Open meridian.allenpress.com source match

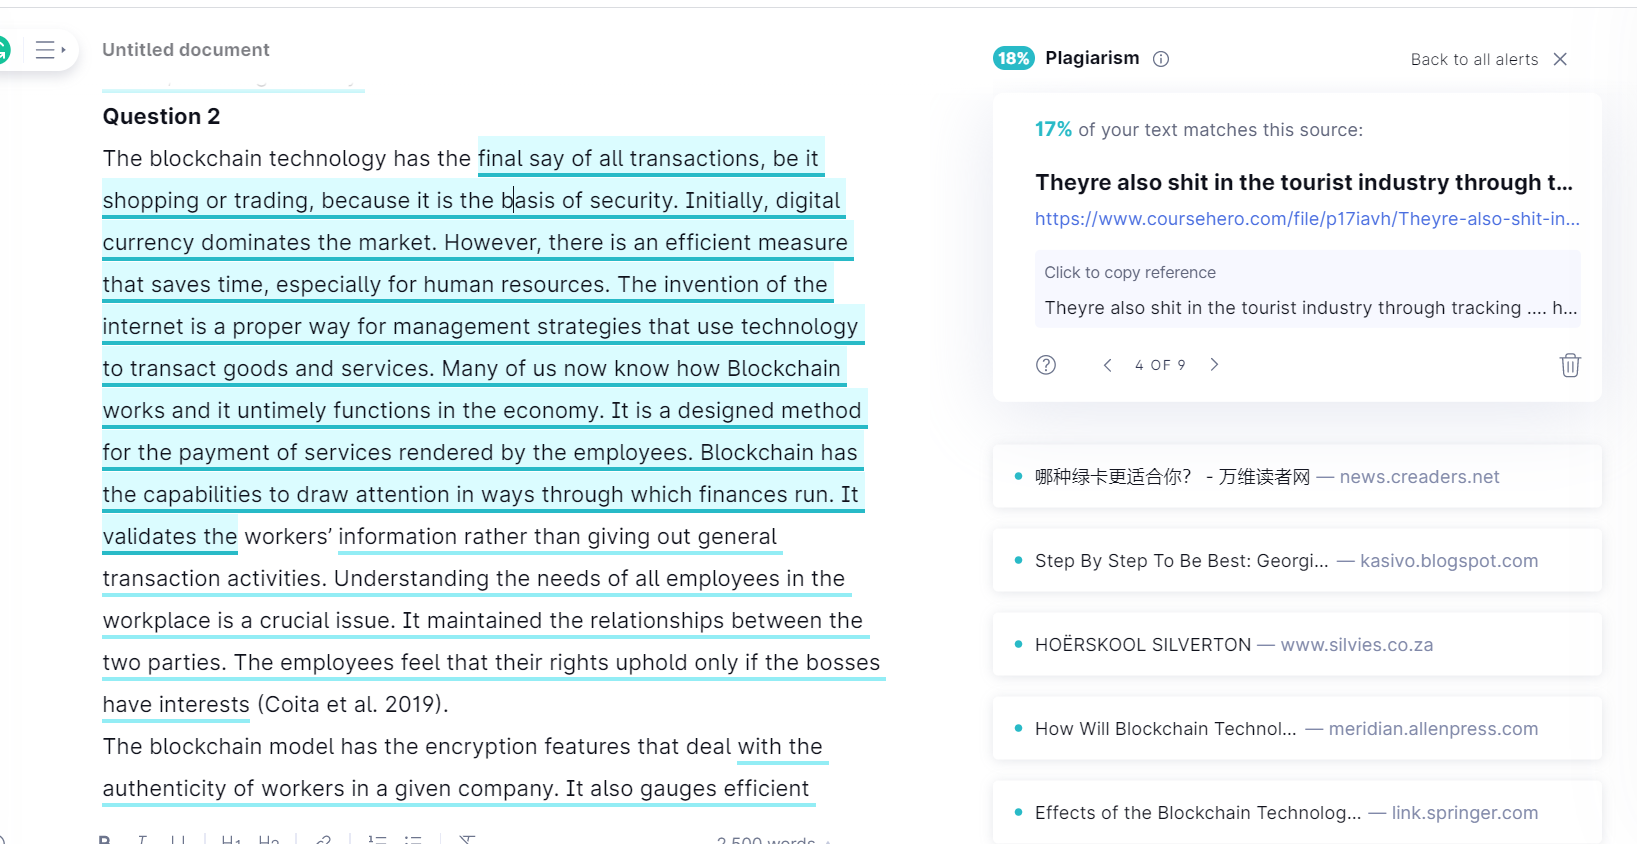tap(1297, 729)
